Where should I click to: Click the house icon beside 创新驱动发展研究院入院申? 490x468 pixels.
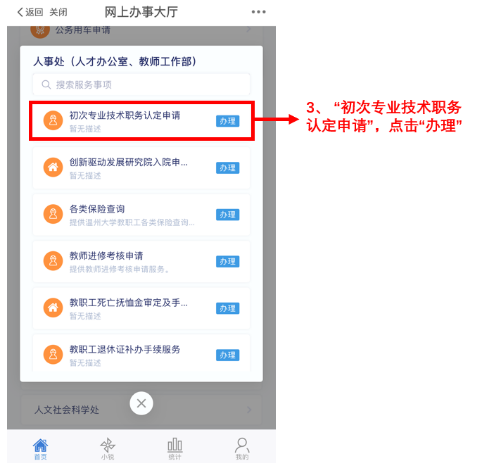pyautogui.click(x=53, y=167)
